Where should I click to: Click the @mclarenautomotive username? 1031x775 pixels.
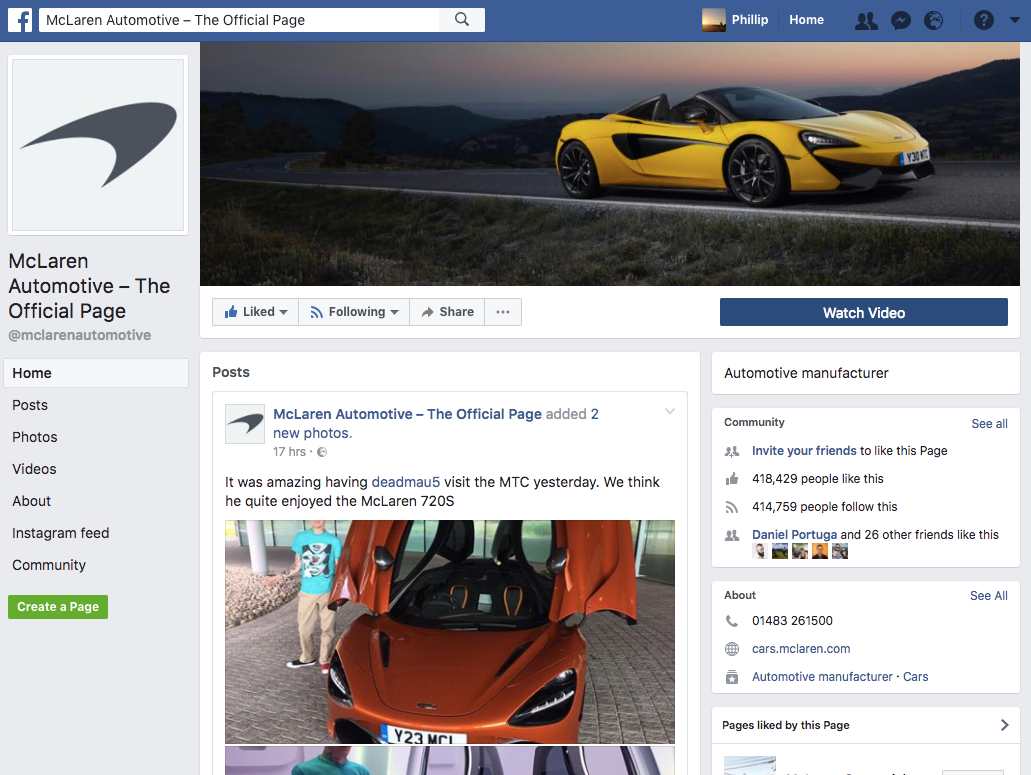(80, 335)
